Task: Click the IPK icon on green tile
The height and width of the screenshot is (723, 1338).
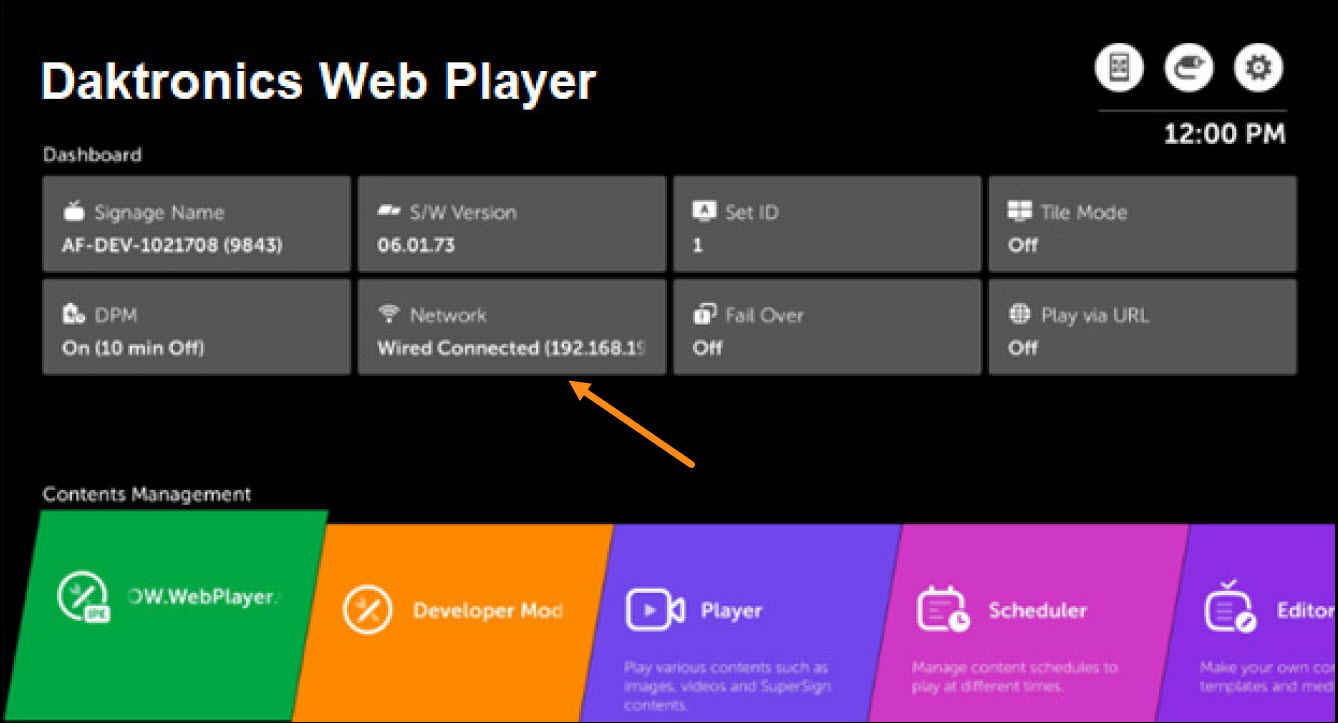Action: click(x=83, y=597)
